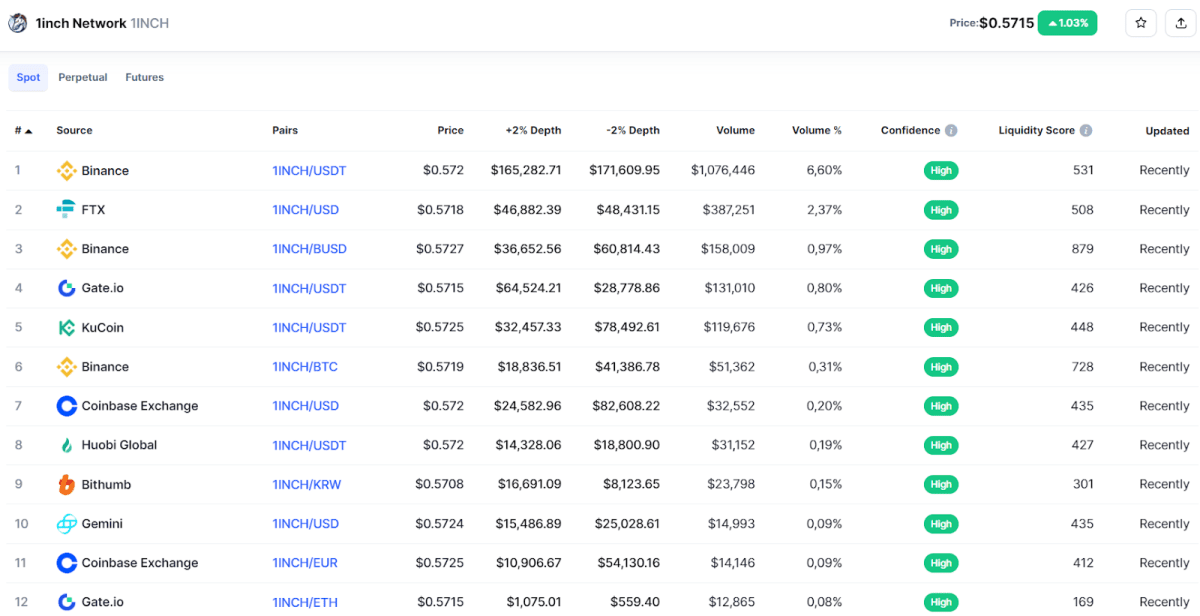1200x616 pixels.
Task: Click High confidence badge in KuCoin row
Action: (941, 327)
